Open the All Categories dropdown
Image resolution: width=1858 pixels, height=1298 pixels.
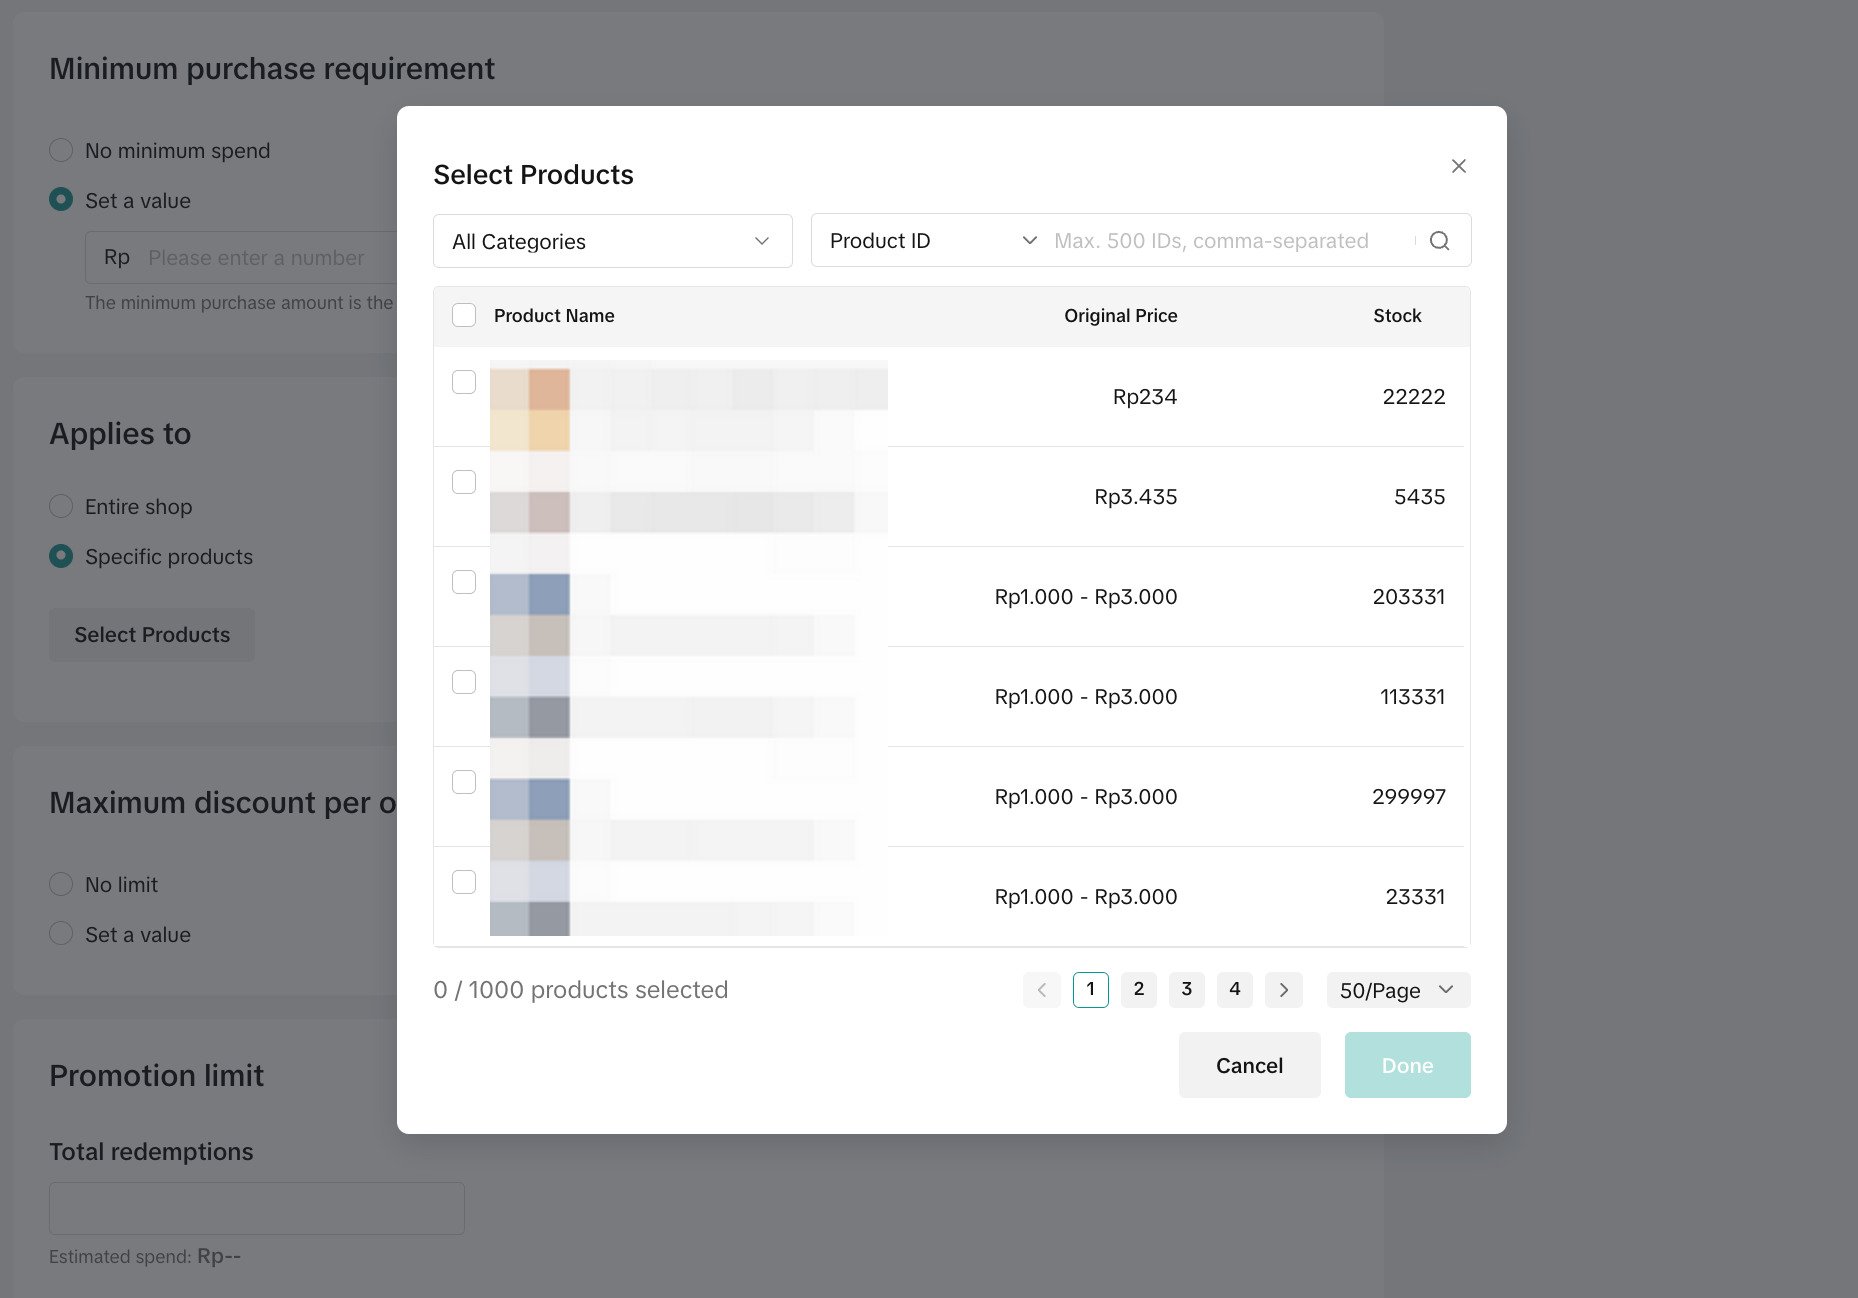coord(612,241)
